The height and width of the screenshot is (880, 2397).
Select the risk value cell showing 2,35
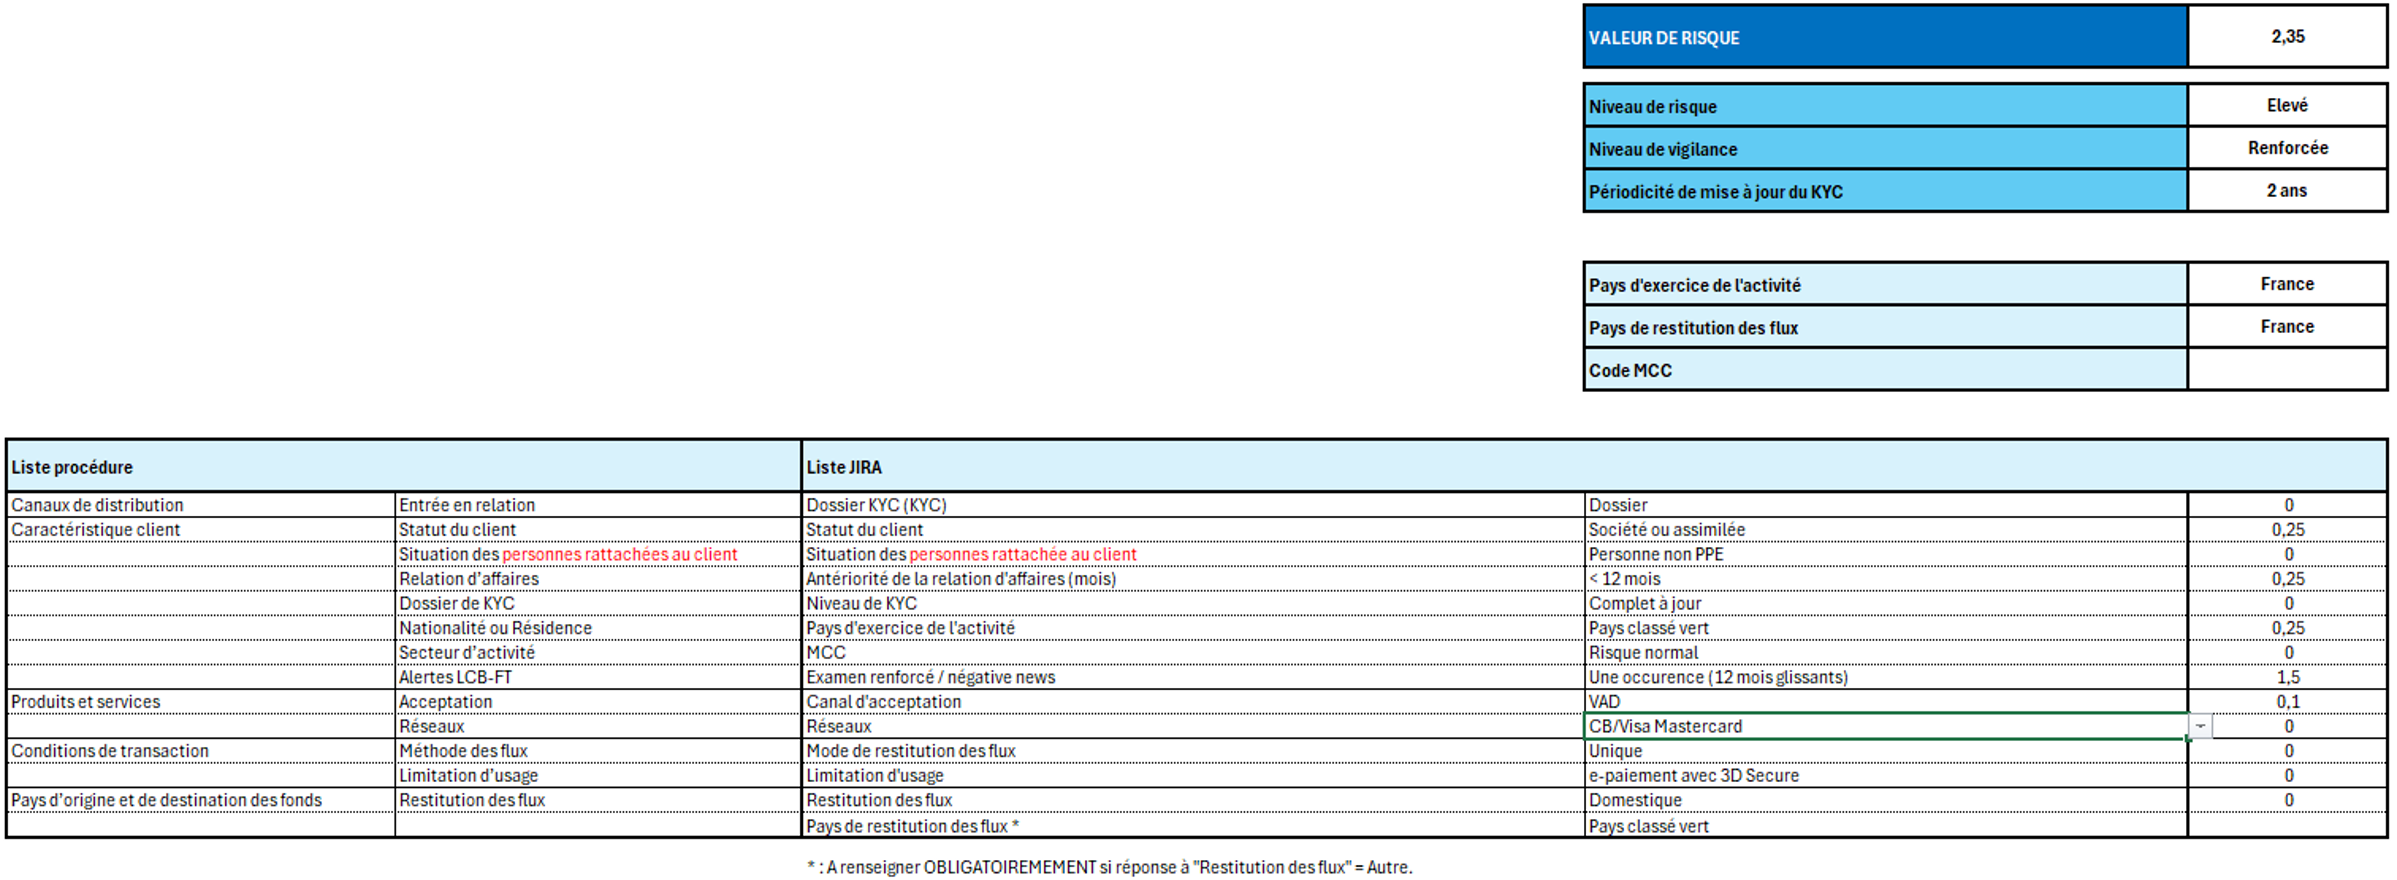2287,37
